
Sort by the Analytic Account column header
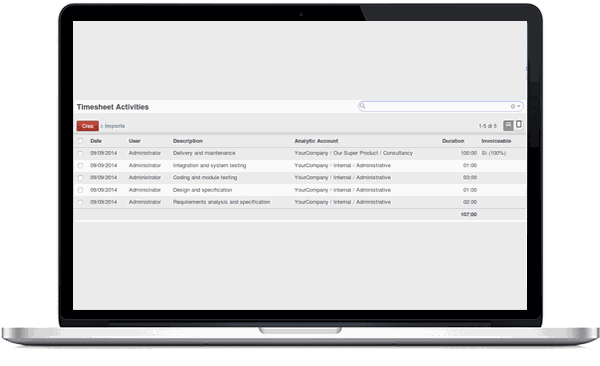tap(316, 141)
